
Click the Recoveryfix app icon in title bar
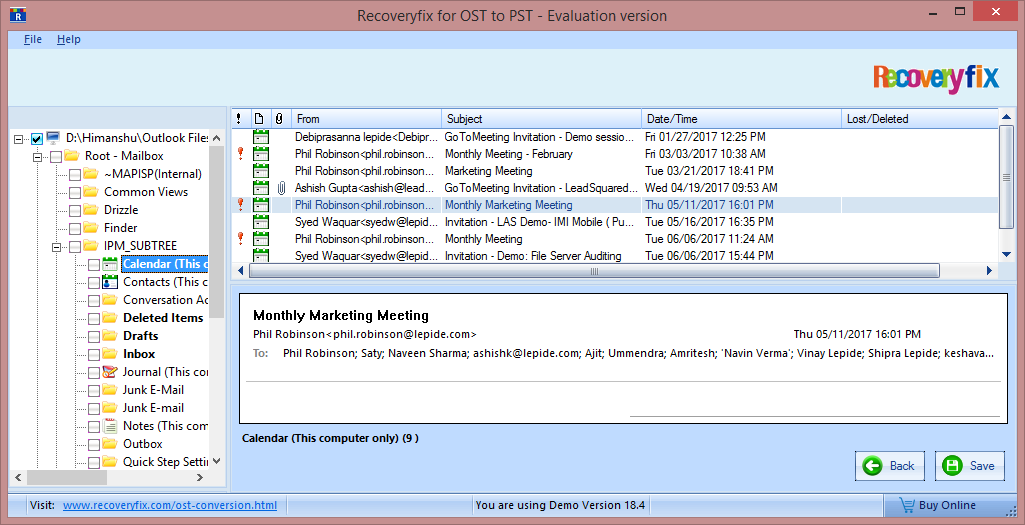(x=18, y=14)
